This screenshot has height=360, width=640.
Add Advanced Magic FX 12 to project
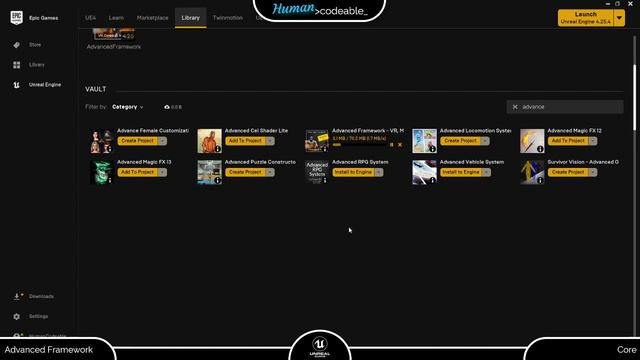pyautogui.click(x=568, y=141)
